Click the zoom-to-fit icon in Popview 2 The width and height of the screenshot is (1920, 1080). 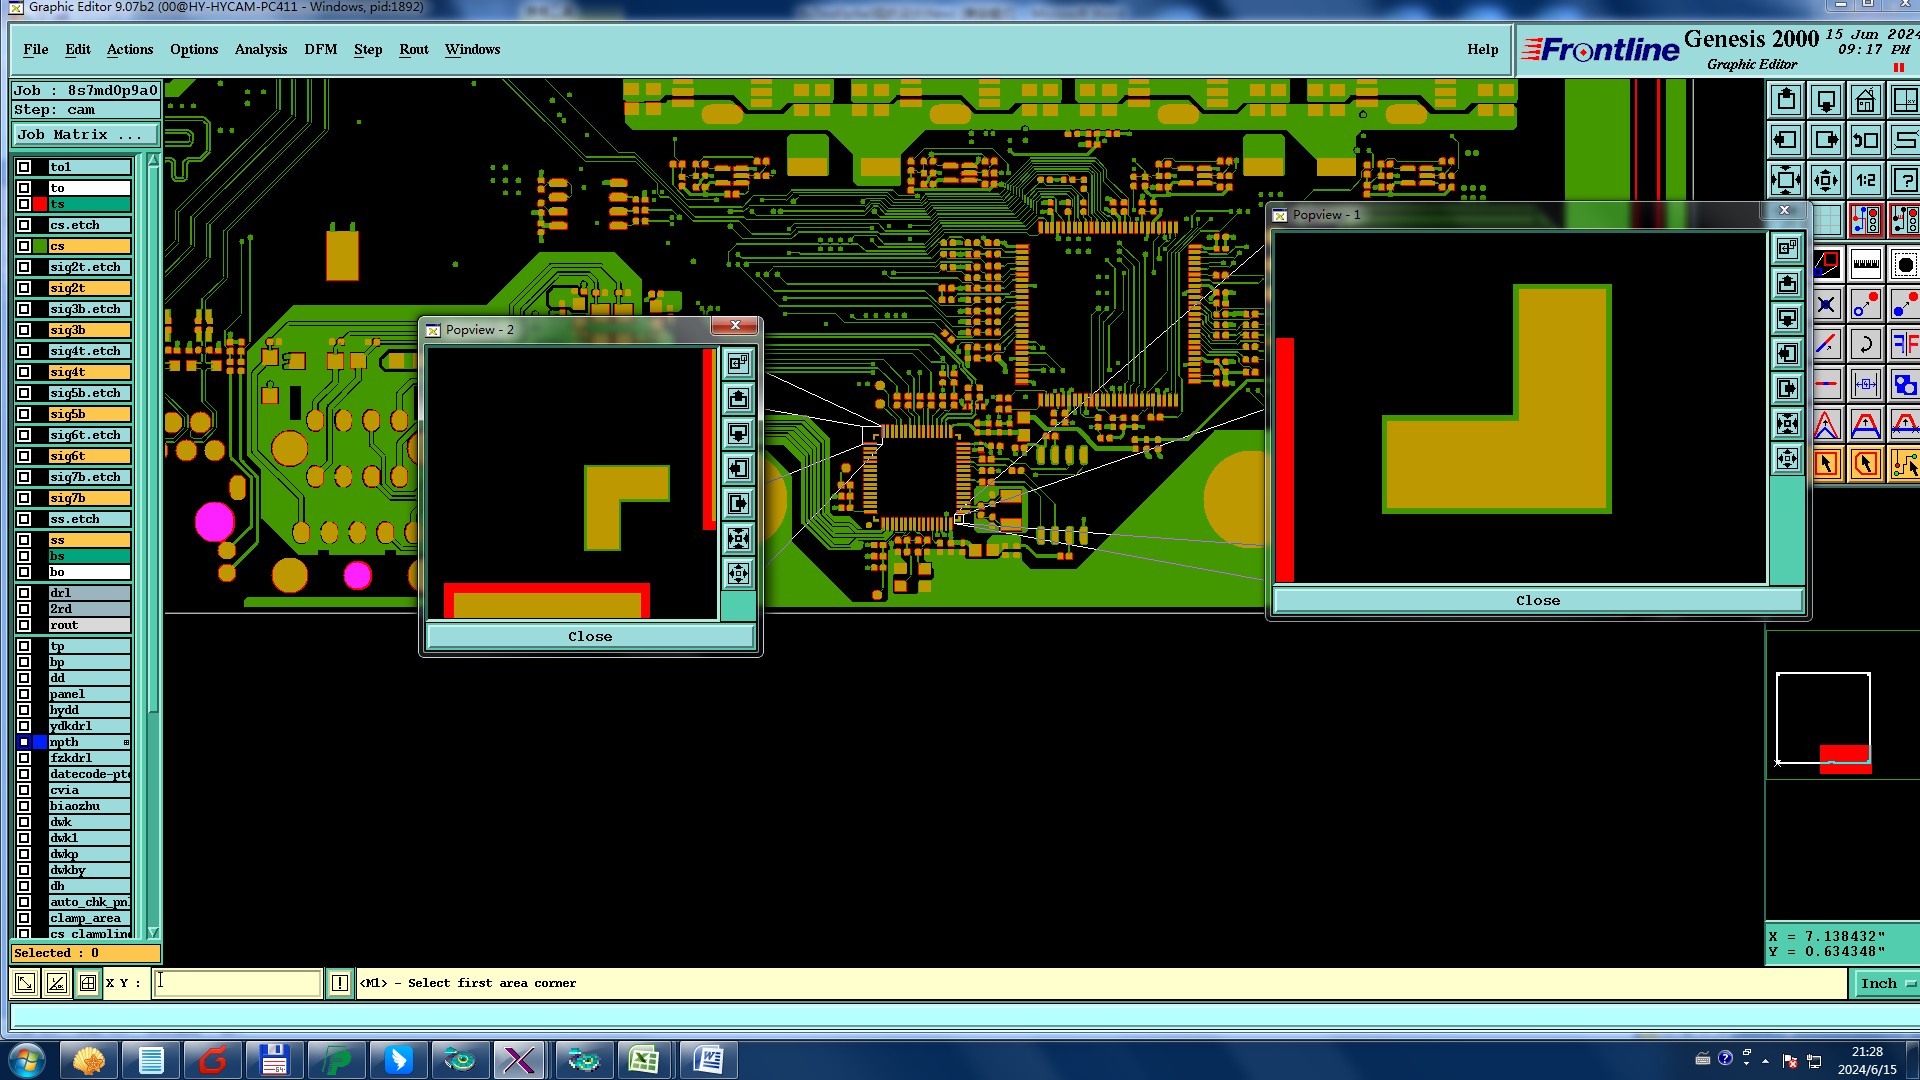click(738, 539)
